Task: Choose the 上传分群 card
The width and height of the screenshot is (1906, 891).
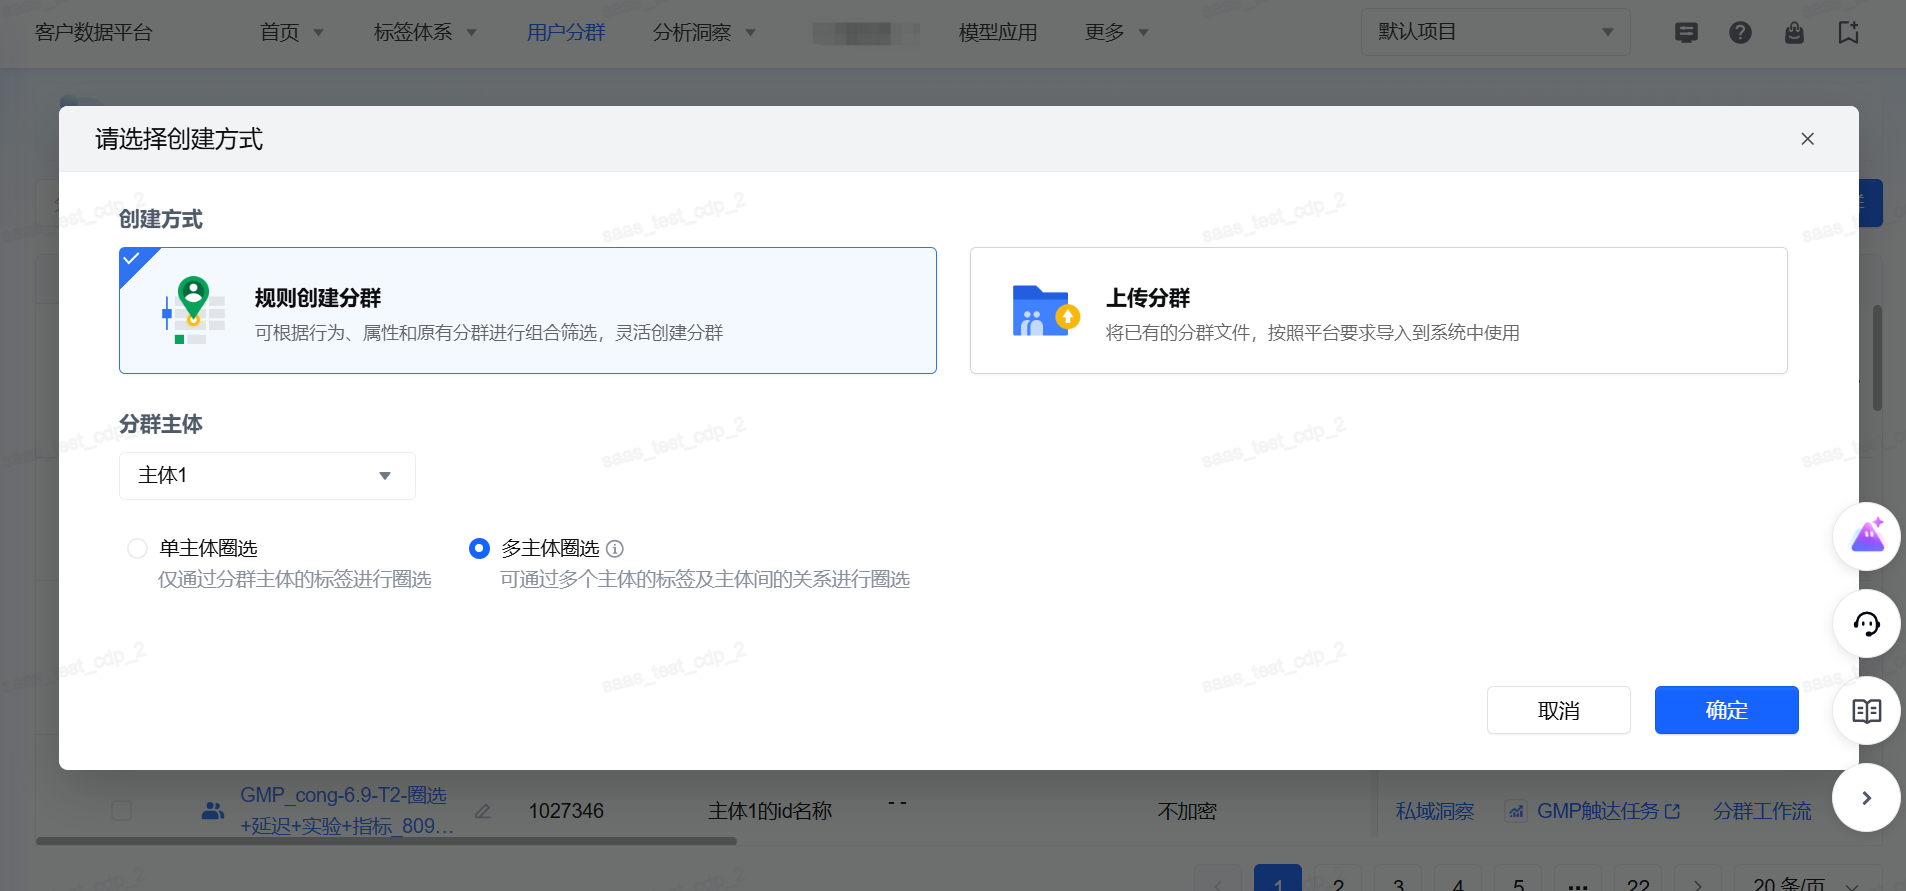Action: point(1379,311)
